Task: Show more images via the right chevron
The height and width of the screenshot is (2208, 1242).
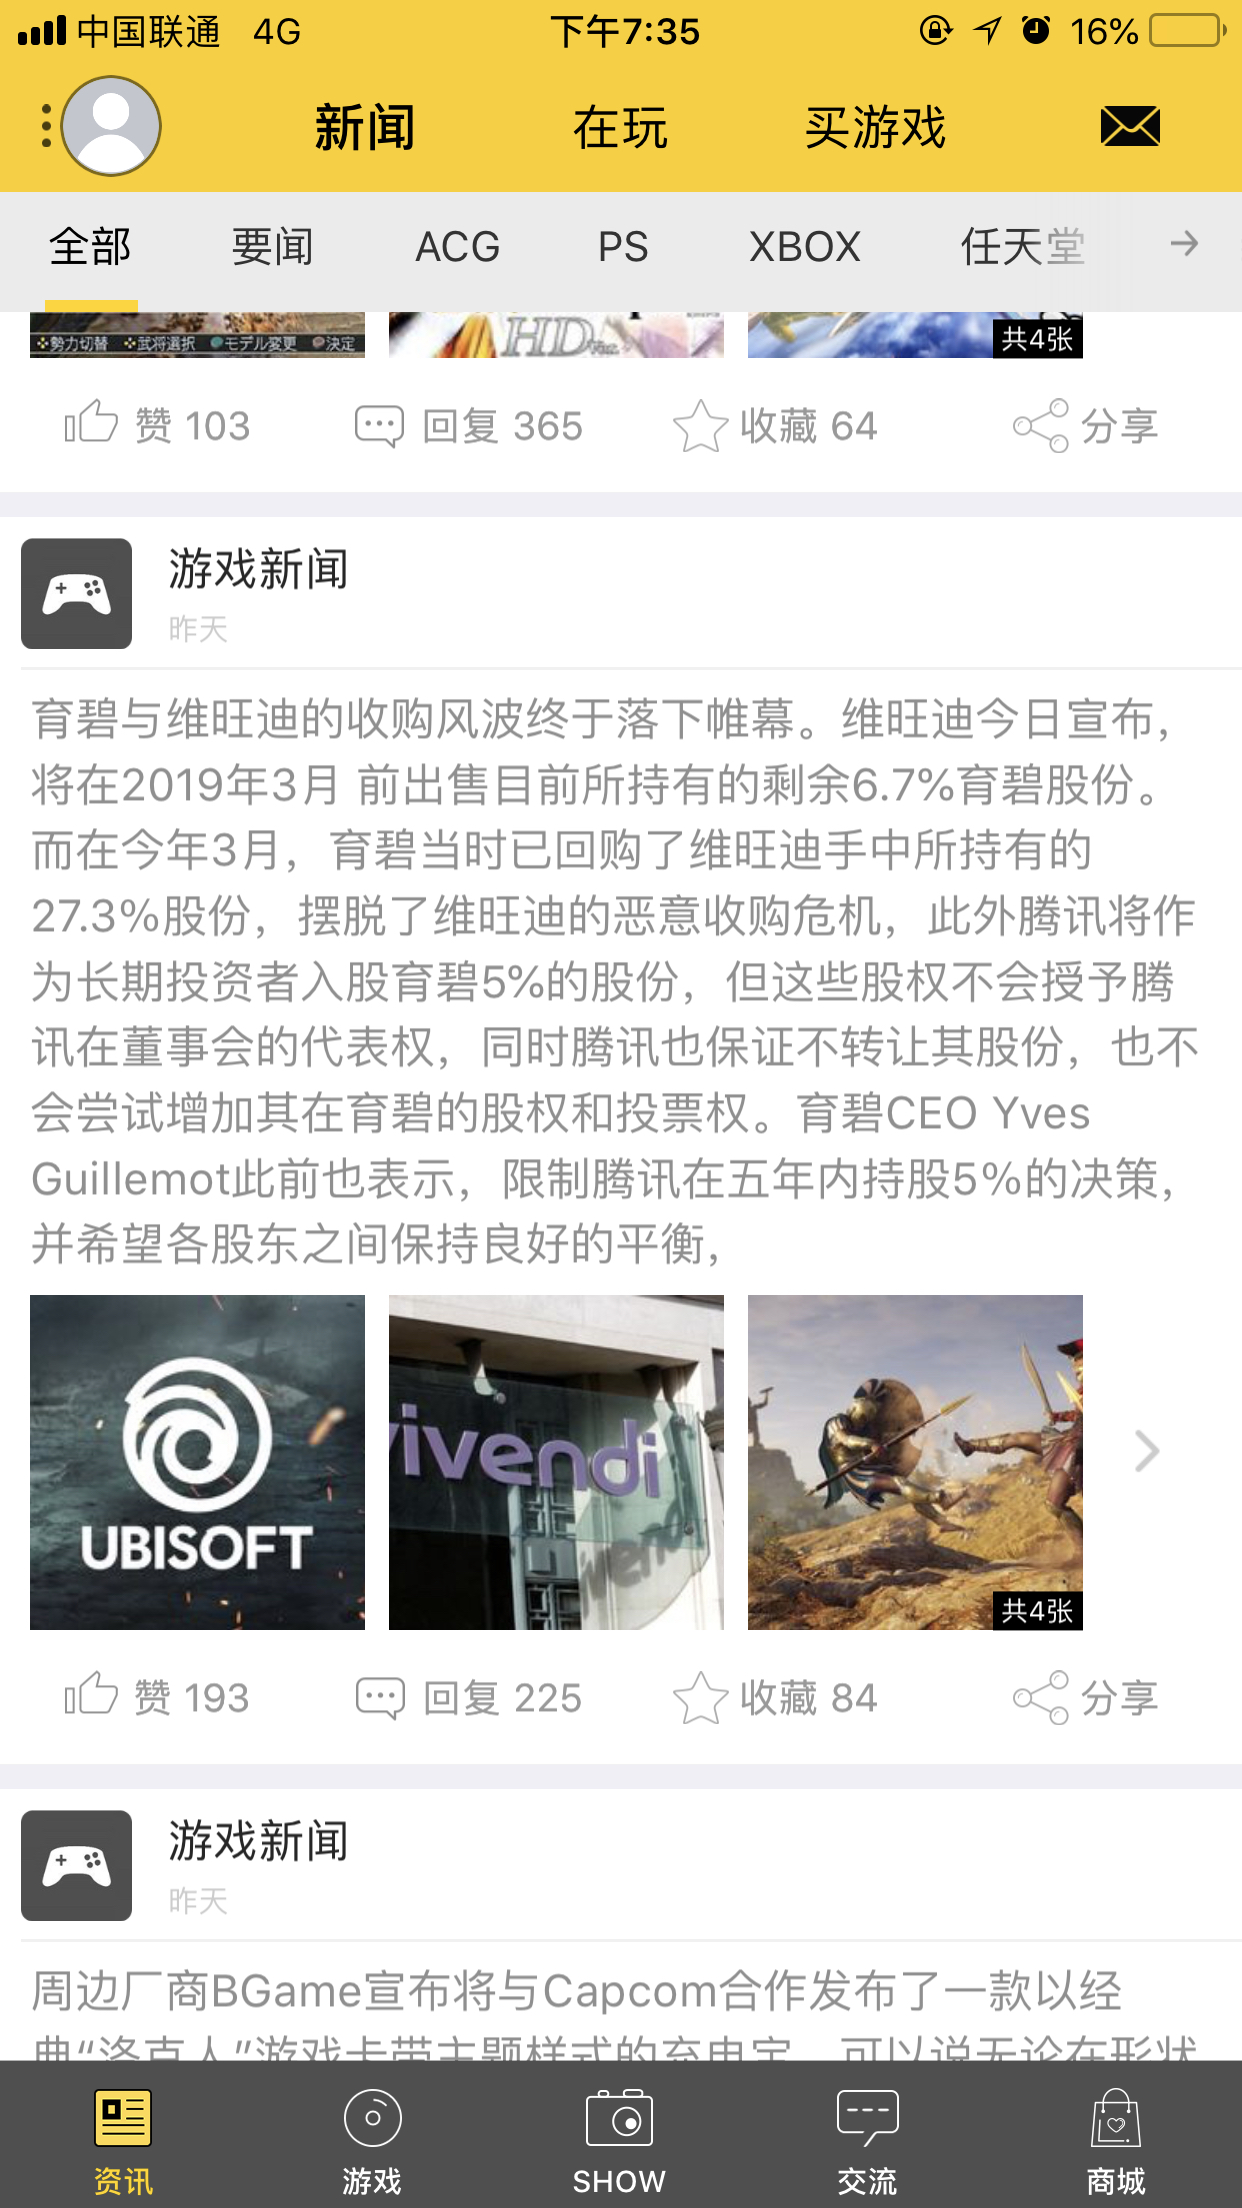Action: 1147,1451
